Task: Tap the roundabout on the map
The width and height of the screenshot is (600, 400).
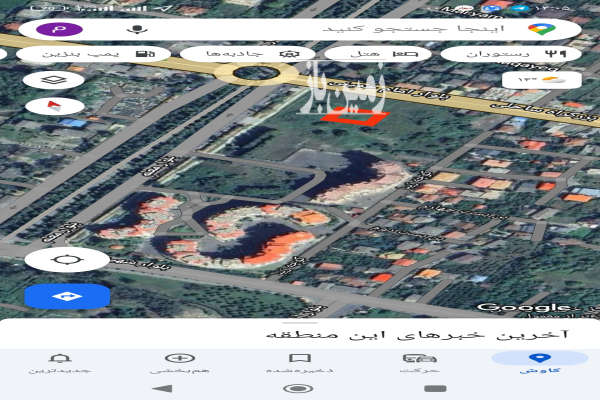Action: tap(256, 73)
